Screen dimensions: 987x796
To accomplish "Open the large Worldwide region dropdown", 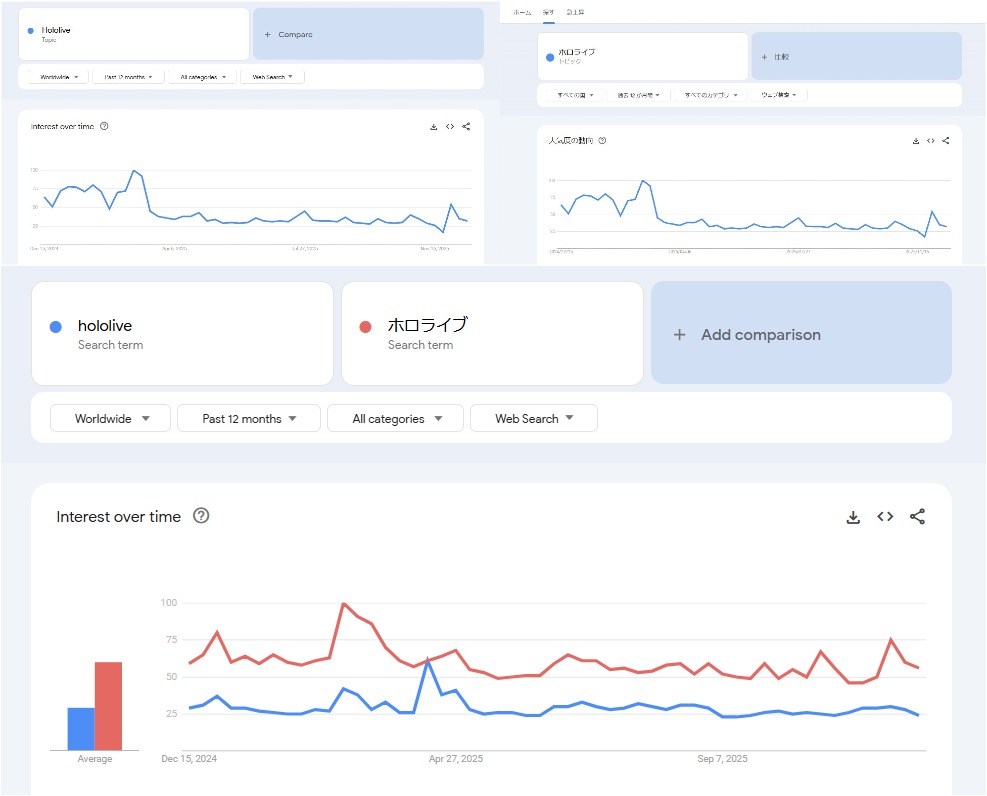I will [110, 418].
